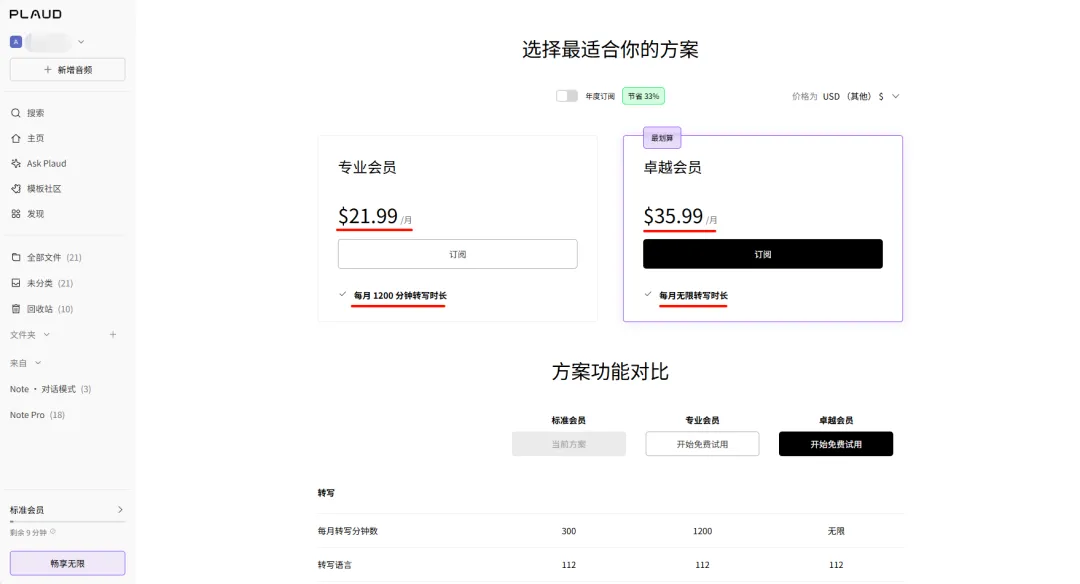The height and width of the screenshot is (584, 1080).
Task: Click the disabled 当前方案 button
Action: click(x=569, y=444)
